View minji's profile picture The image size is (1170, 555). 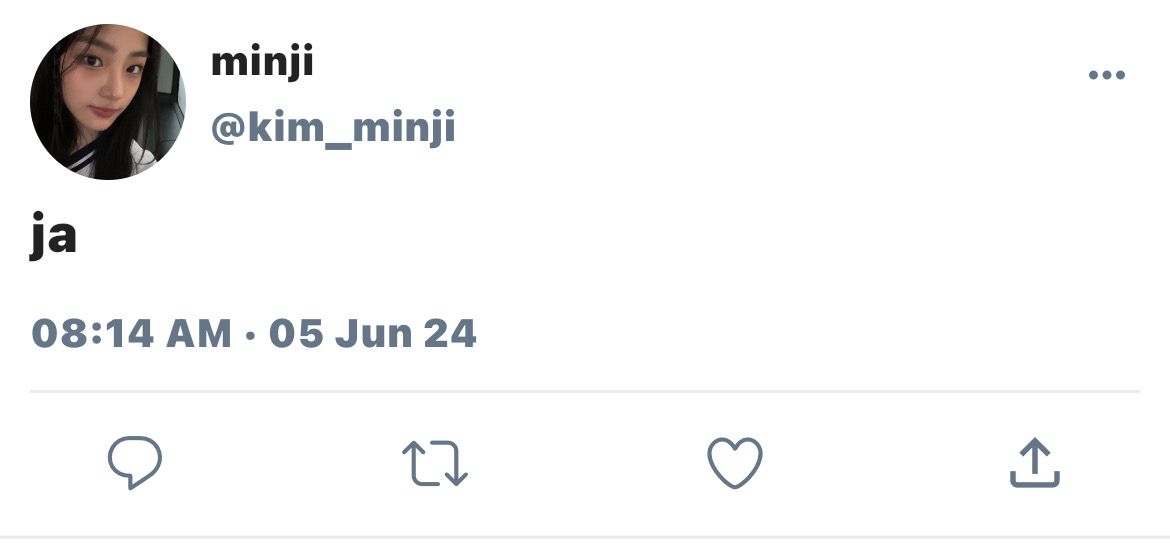pyautogui.click(x=107, y=101)
